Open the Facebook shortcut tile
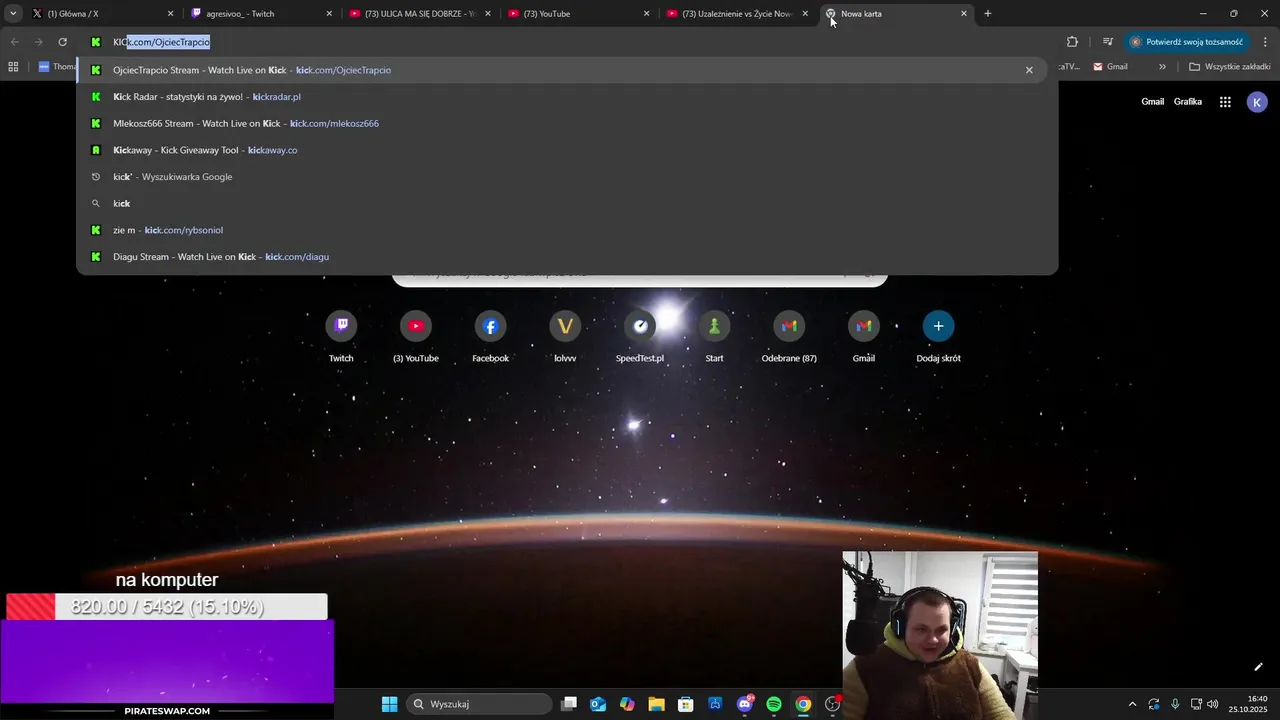 [490, 326]
